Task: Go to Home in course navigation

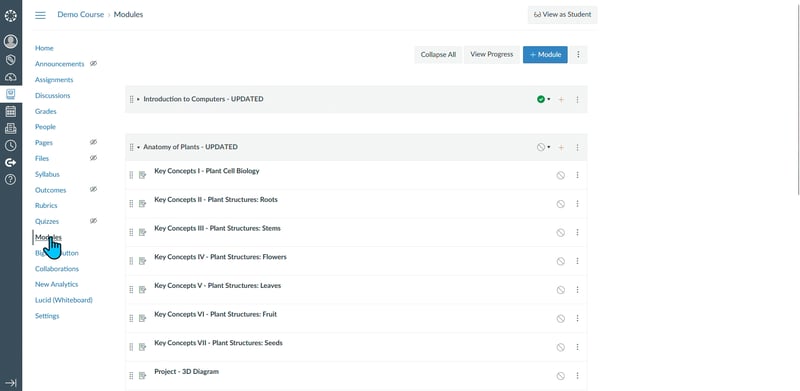Action: 44,48
